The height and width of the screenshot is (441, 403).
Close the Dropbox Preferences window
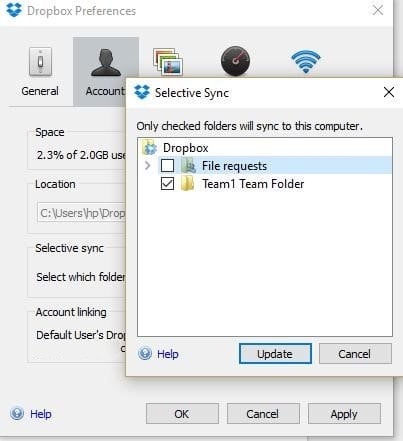click(x=378, y=10)
